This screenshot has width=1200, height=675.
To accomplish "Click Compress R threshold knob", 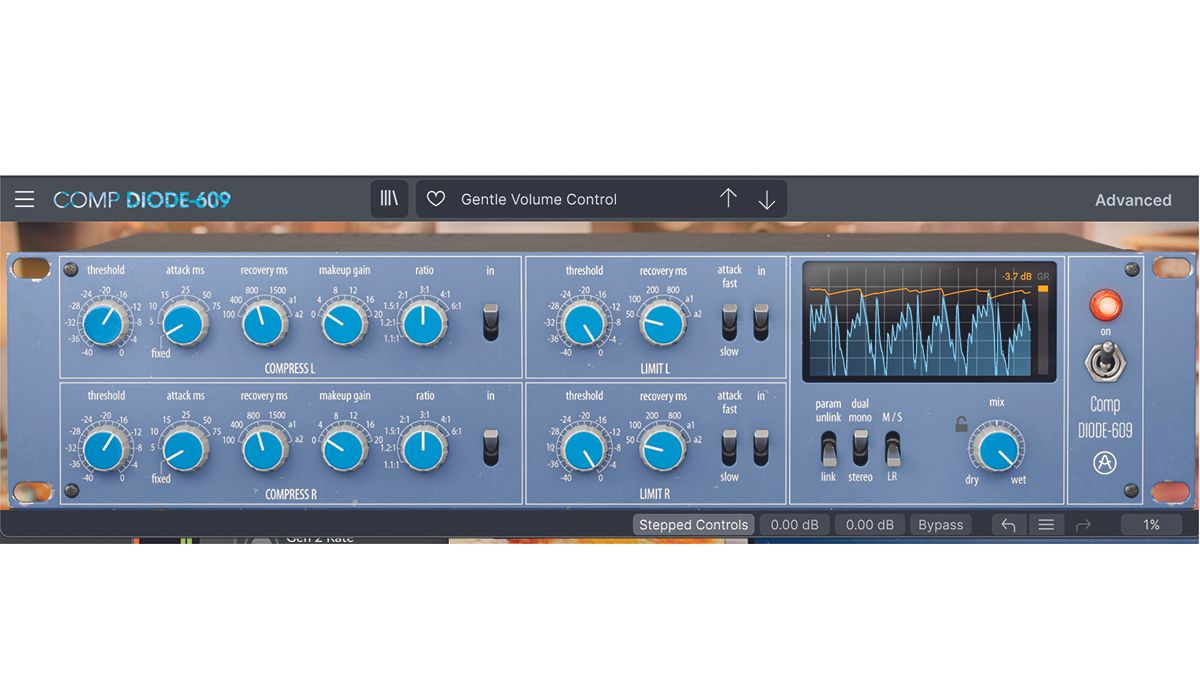I will (103, 450).
